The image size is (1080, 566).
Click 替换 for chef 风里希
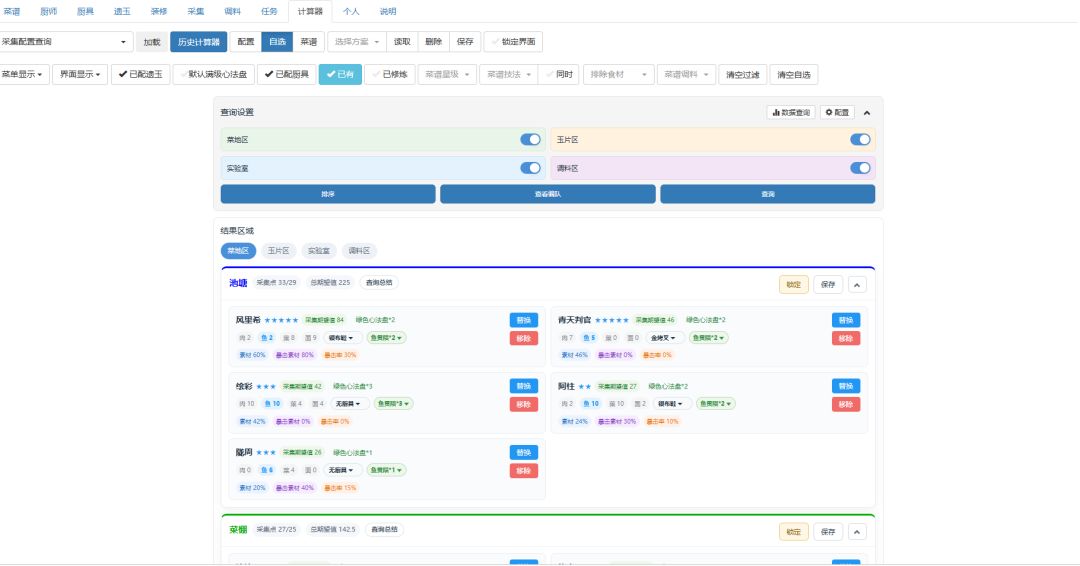click(x=523, y=320)
